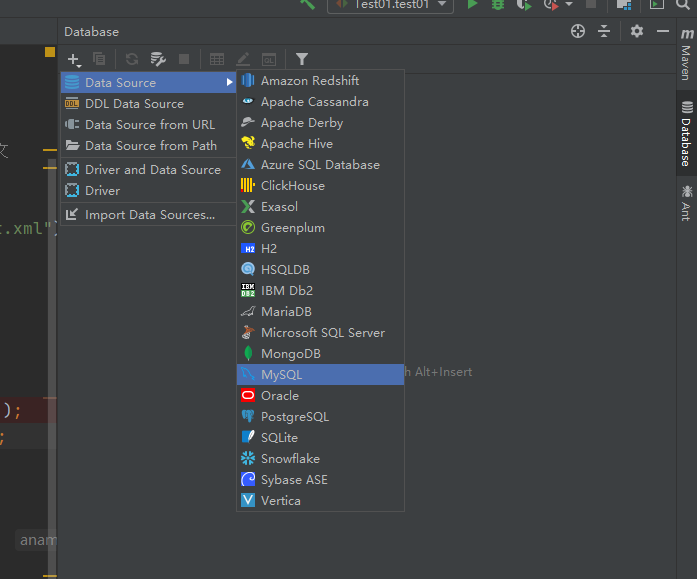Open the table editor icon in Database toolbar
This screenshot has width=697, height=579.
(217, 59)
